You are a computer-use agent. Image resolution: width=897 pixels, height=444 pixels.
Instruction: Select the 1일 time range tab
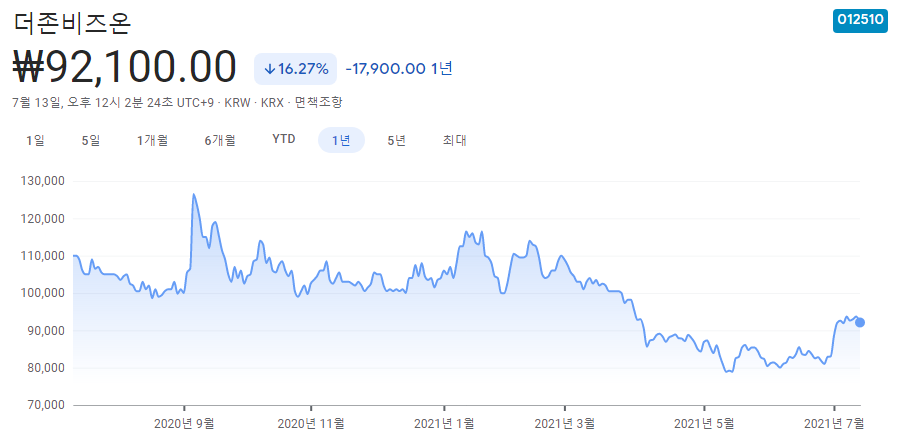click(35, 140)
